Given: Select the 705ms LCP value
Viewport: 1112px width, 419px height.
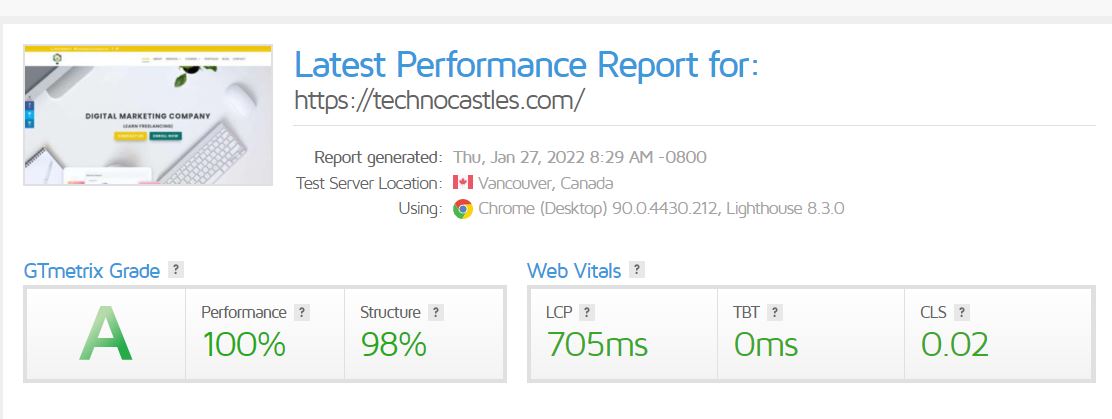Looking at the screenshot, I should [x=597, y=344].
